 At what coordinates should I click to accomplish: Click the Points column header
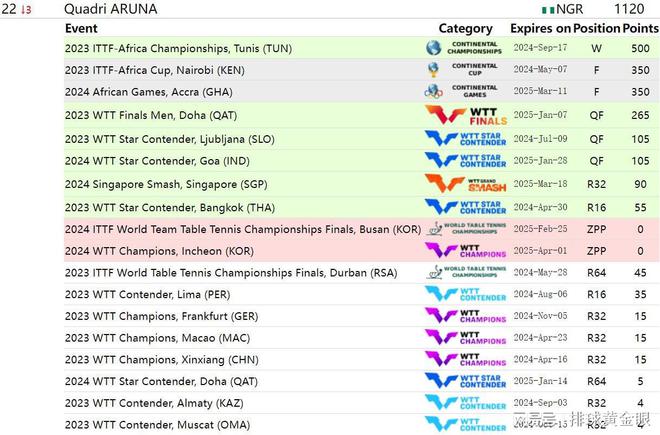640,28
